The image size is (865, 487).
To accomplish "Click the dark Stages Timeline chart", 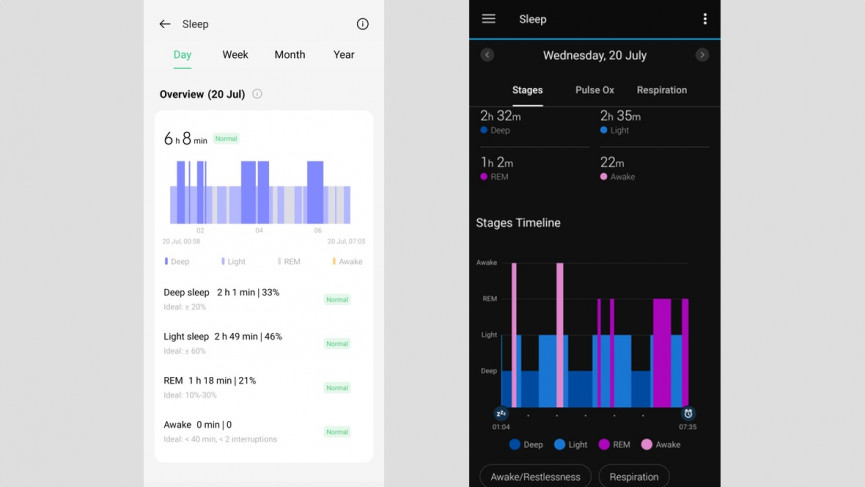I will (595, 335).
